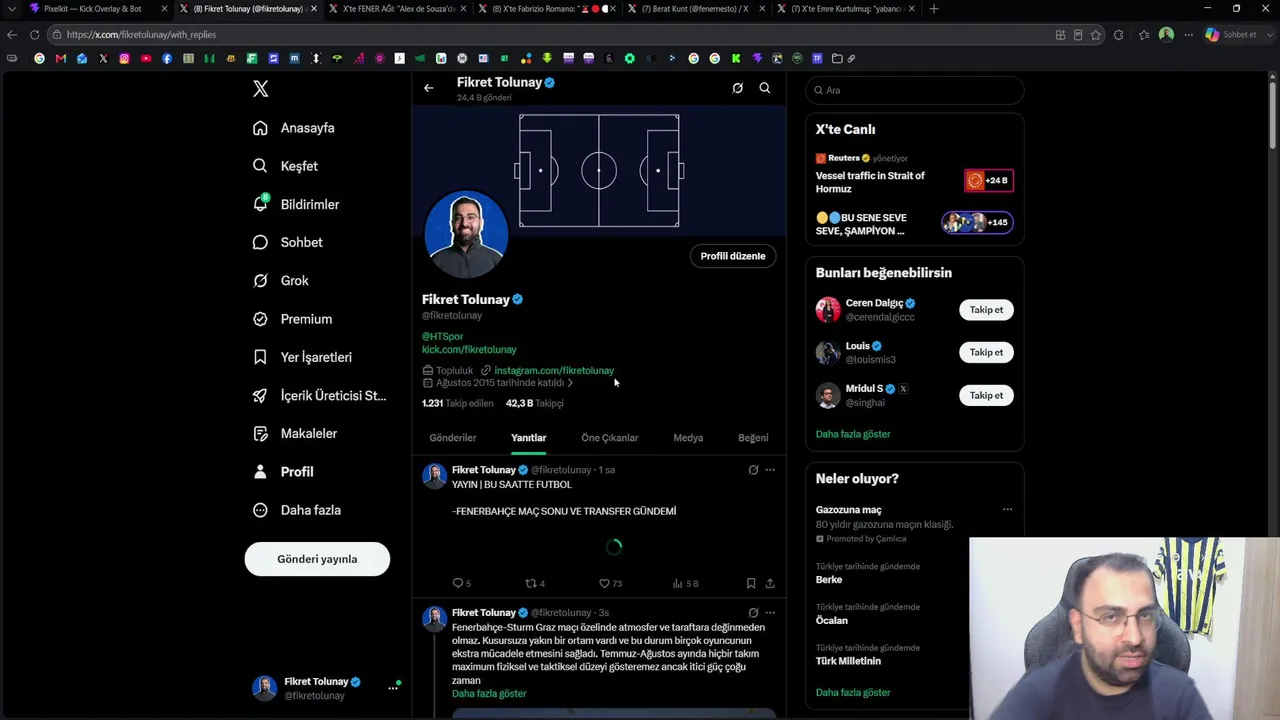Click the Profili düzenle button

coord(733,256)
